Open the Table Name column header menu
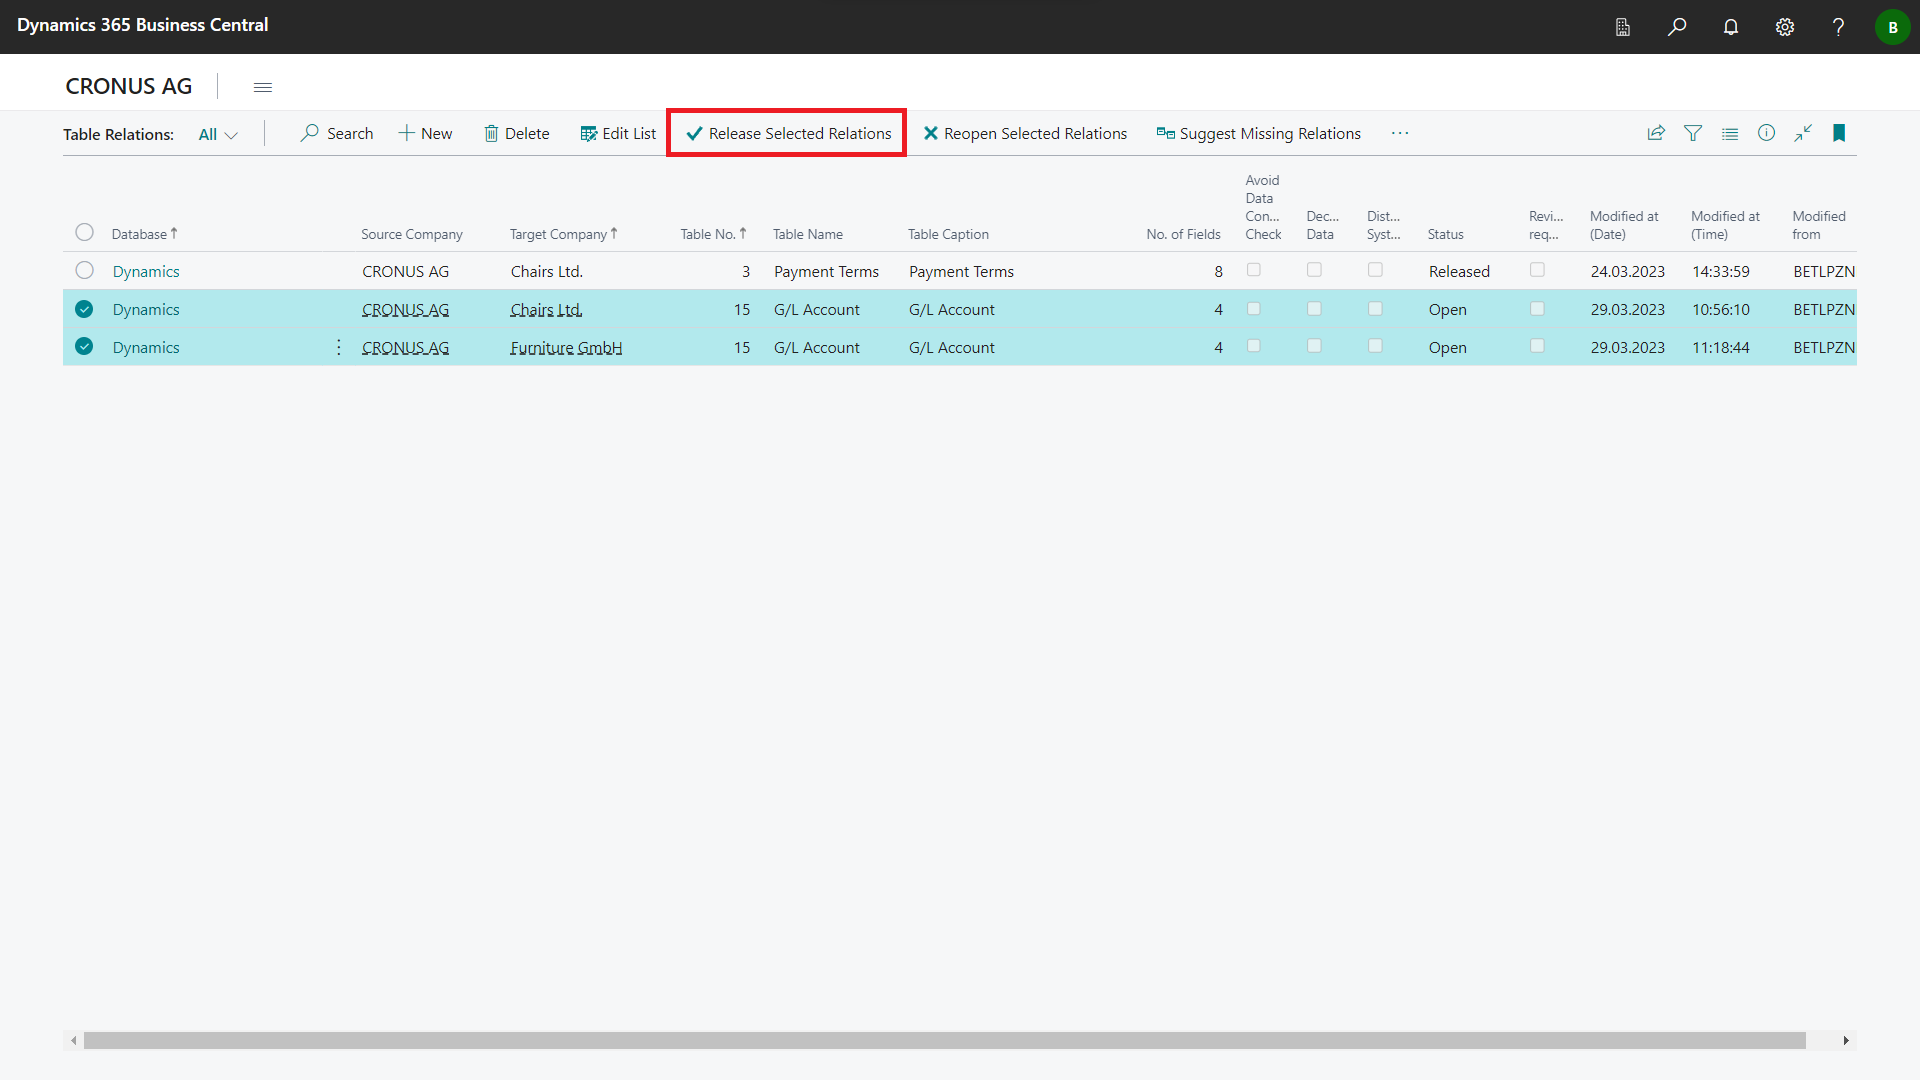 (x=808, y=234)
